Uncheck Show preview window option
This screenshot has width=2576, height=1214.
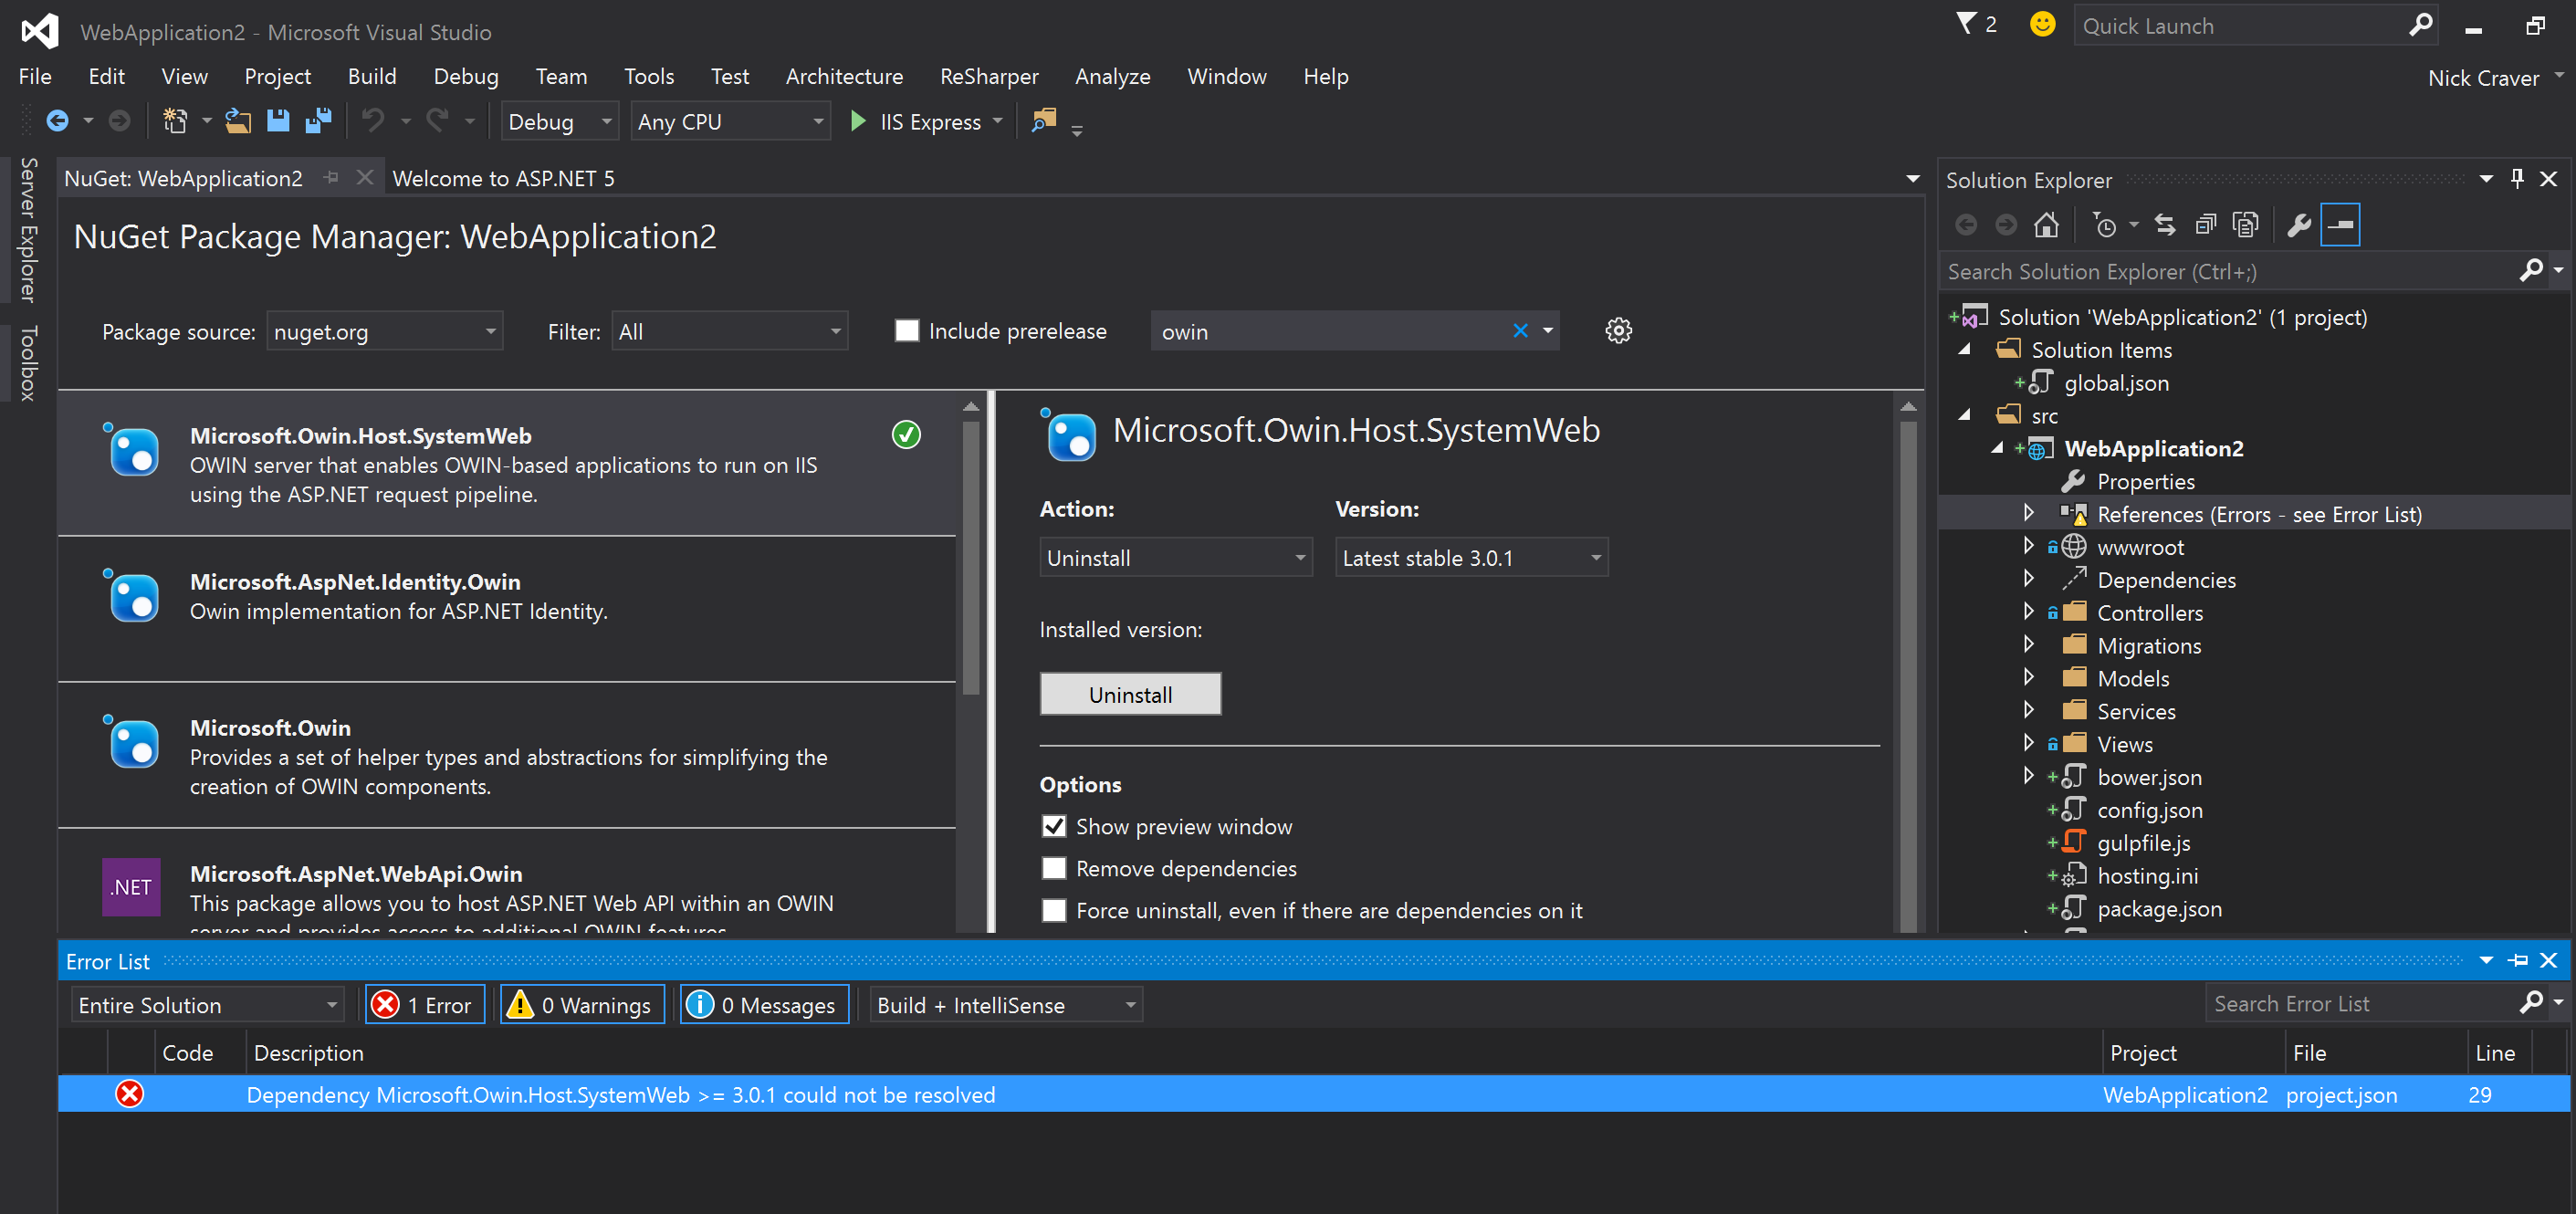[x=1054, y=826]
